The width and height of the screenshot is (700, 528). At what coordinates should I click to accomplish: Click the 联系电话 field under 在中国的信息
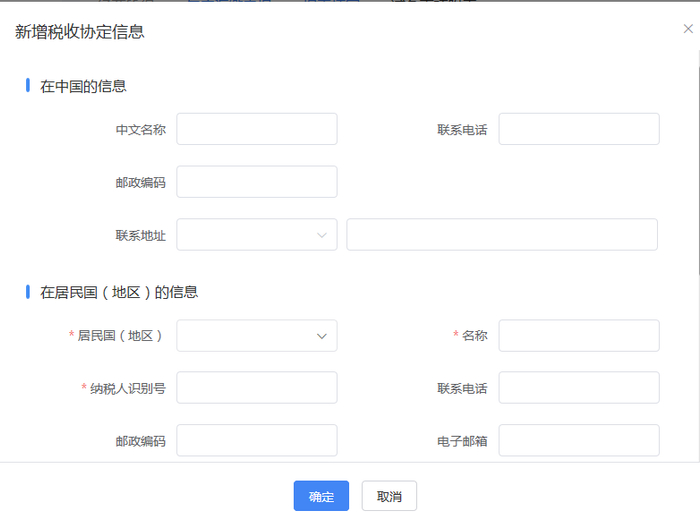579,129
